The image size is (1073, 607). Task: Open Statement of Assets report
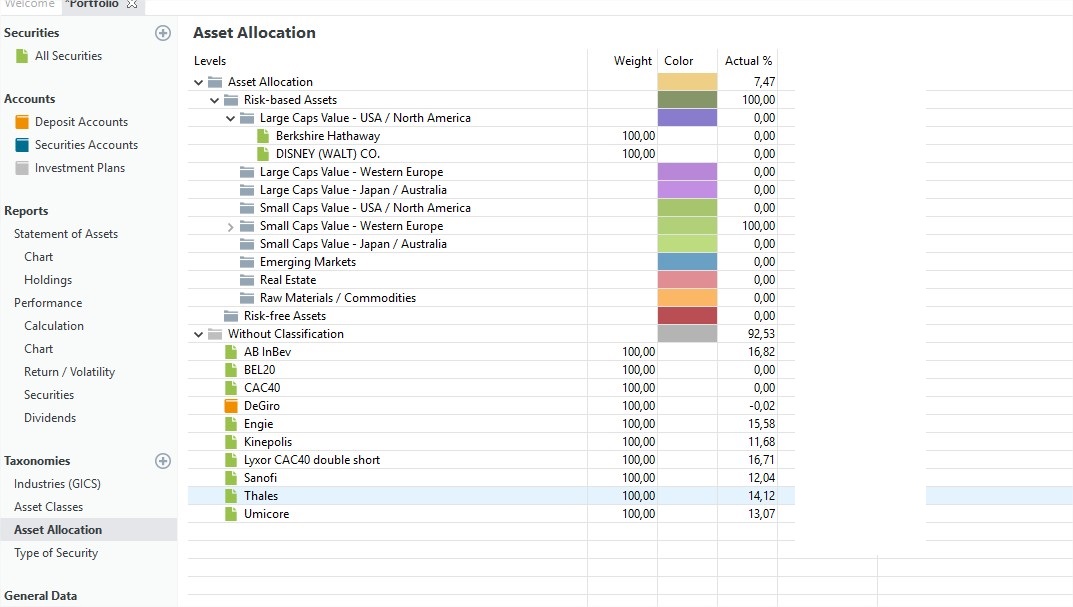[66, 234]
